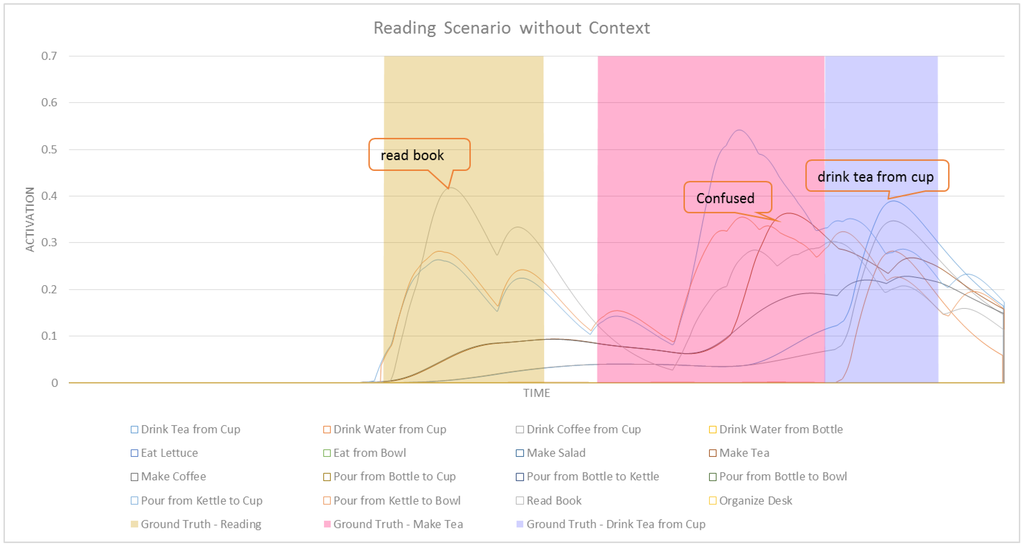Select 'Drink Water from Bottle' legend entry
This screenshot has width=1024, height=546.
pyautogui.click(x=781, y=430)
